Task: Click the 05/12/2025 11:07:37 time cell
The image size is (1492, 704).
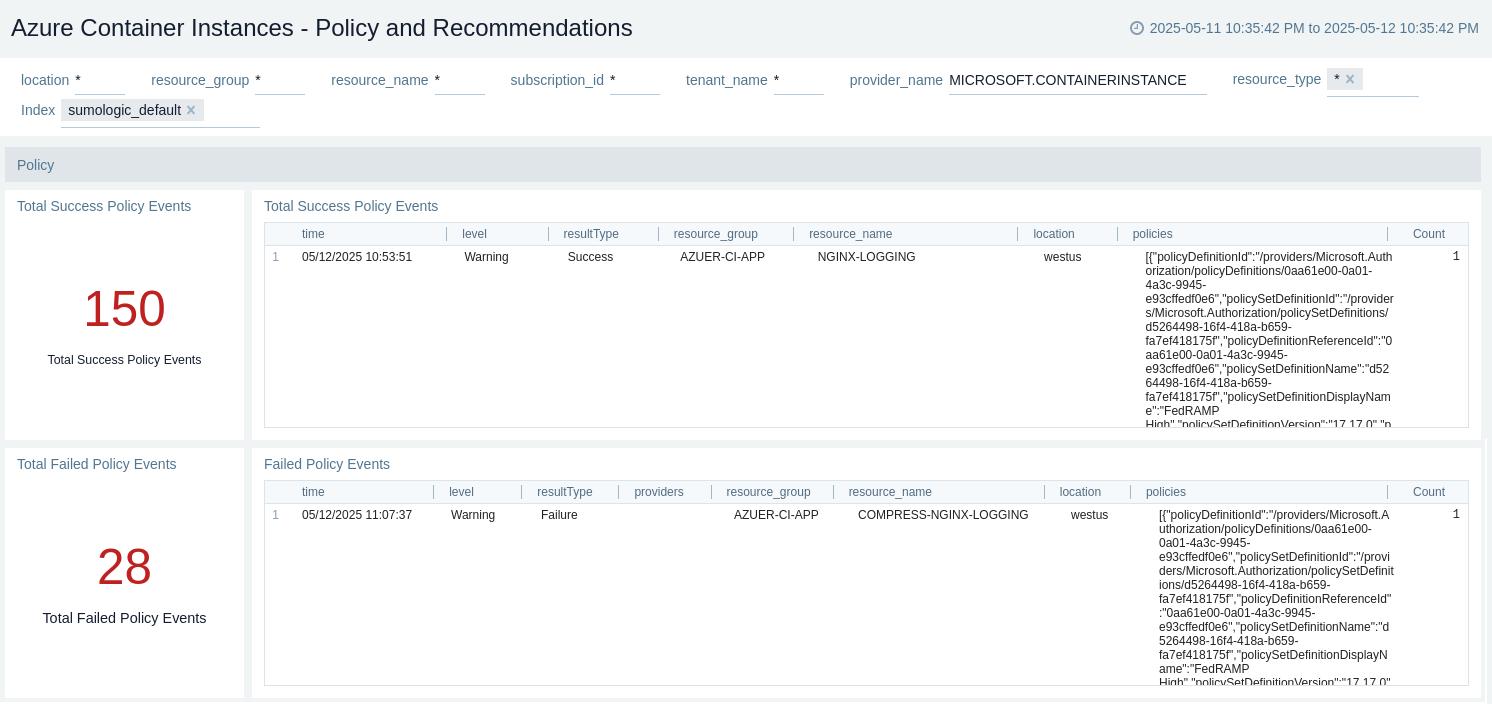Action: (x=357, y=515)
